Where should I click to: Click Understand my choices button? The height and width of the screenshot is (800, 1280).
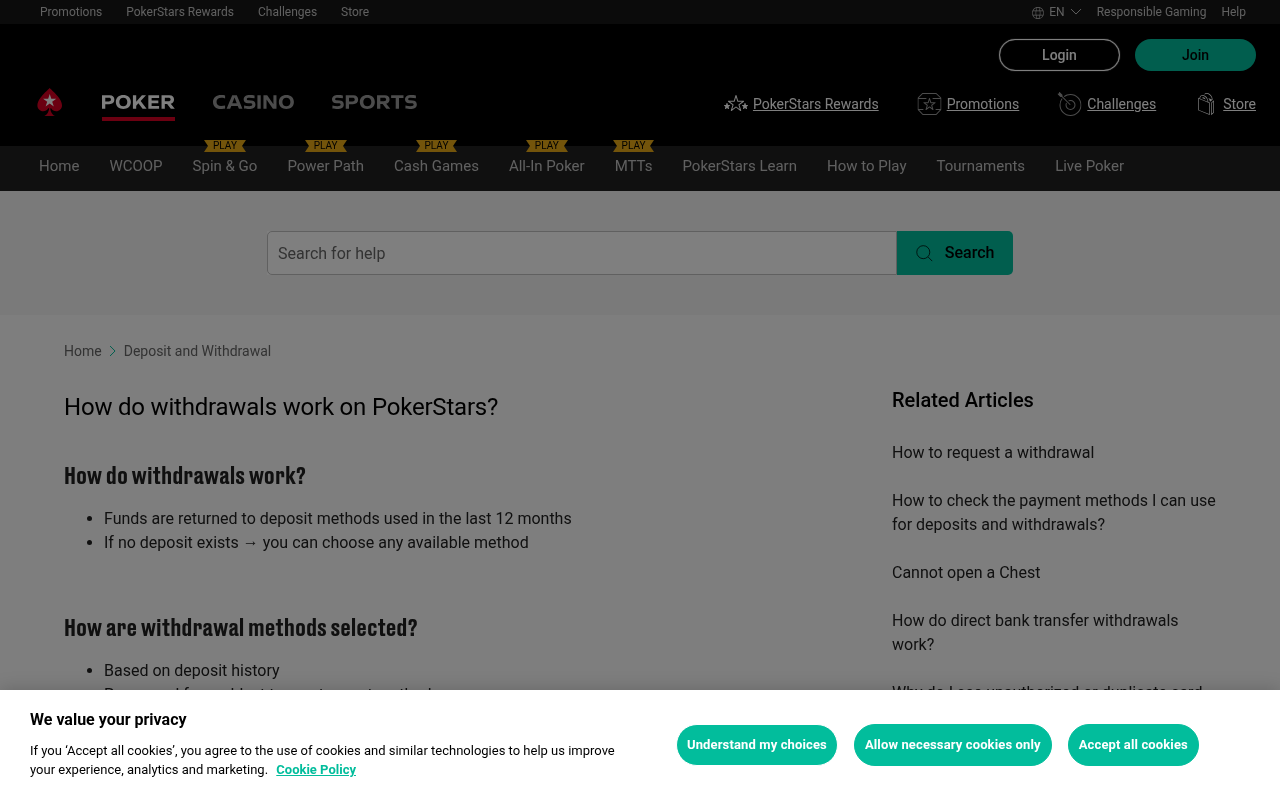[x=757, y=745]
